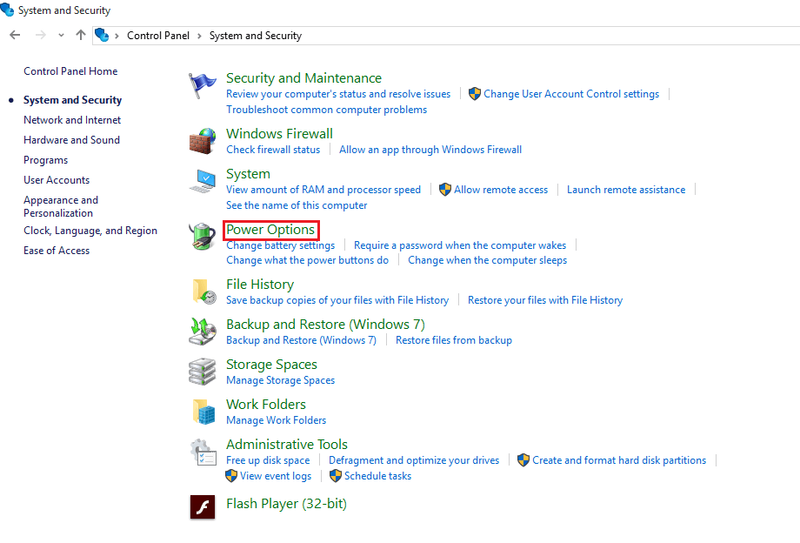The image size is (800, 543).
Task: Click the Windows Firewall brick wall icon
Action: click(x=203, y=141)
